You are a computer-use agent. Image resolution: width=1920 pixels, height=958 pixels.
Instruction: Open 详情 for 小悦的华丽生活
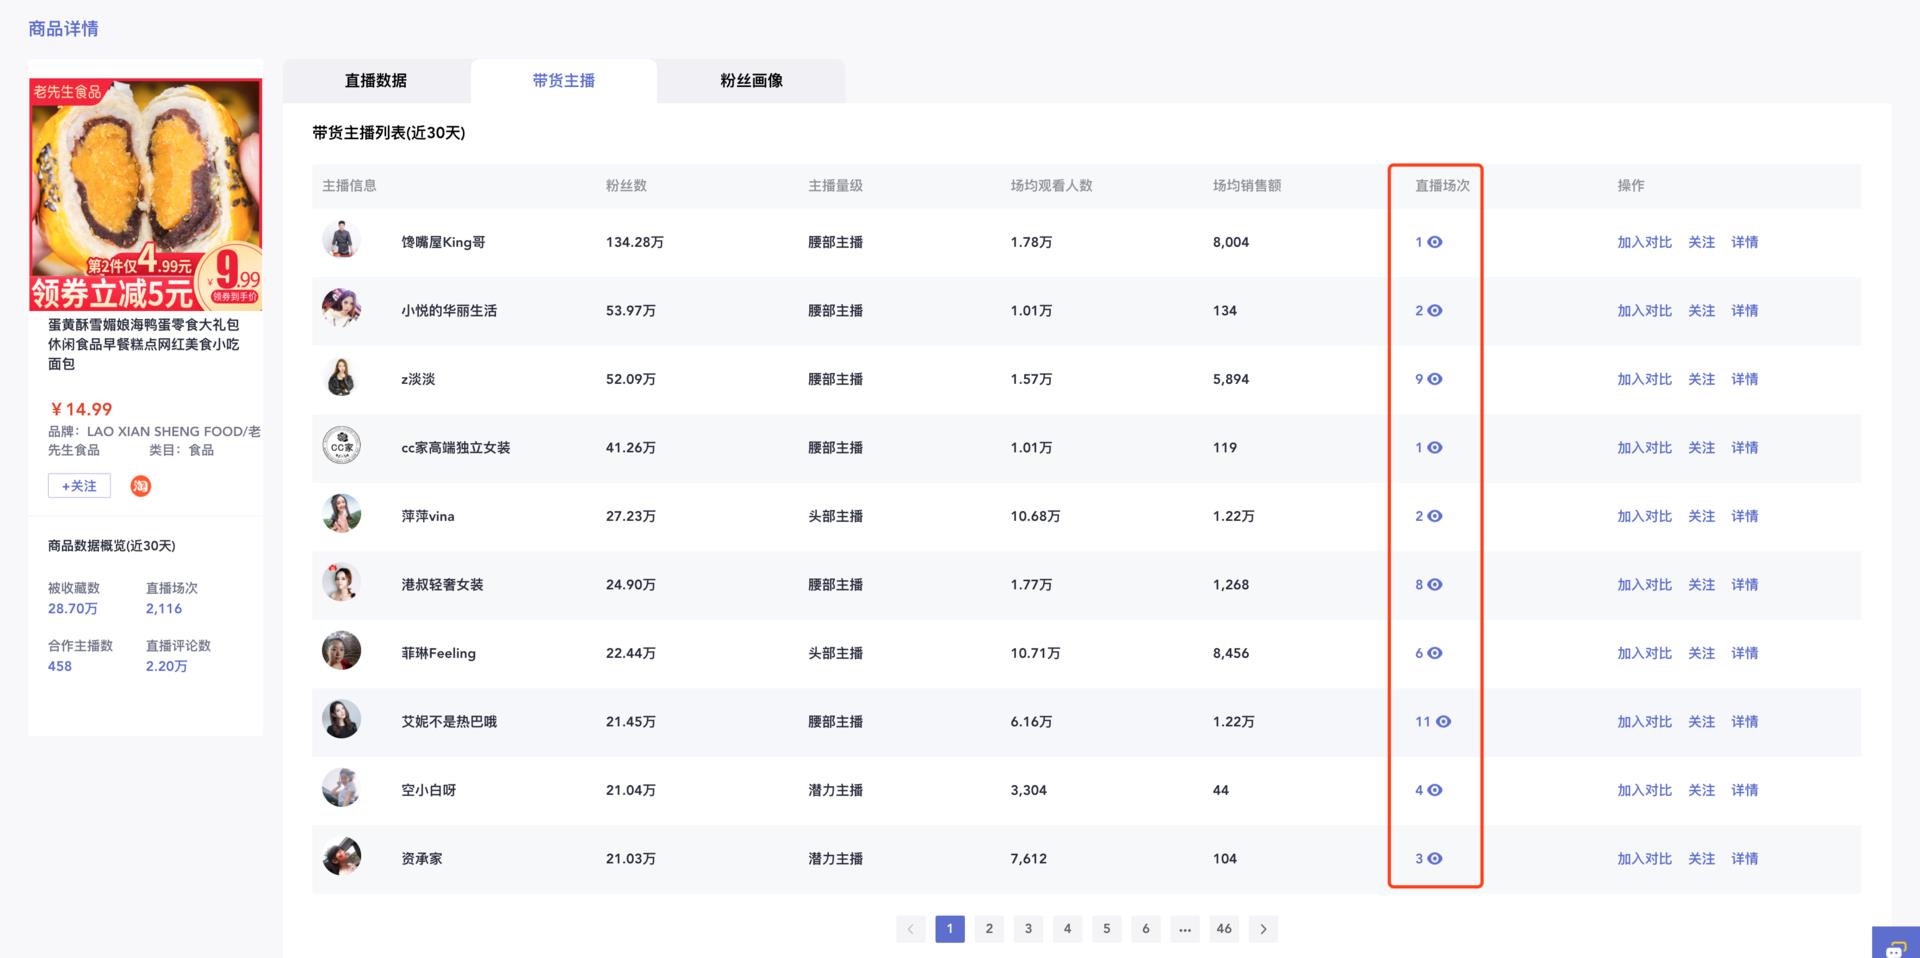click(1744, 311)
